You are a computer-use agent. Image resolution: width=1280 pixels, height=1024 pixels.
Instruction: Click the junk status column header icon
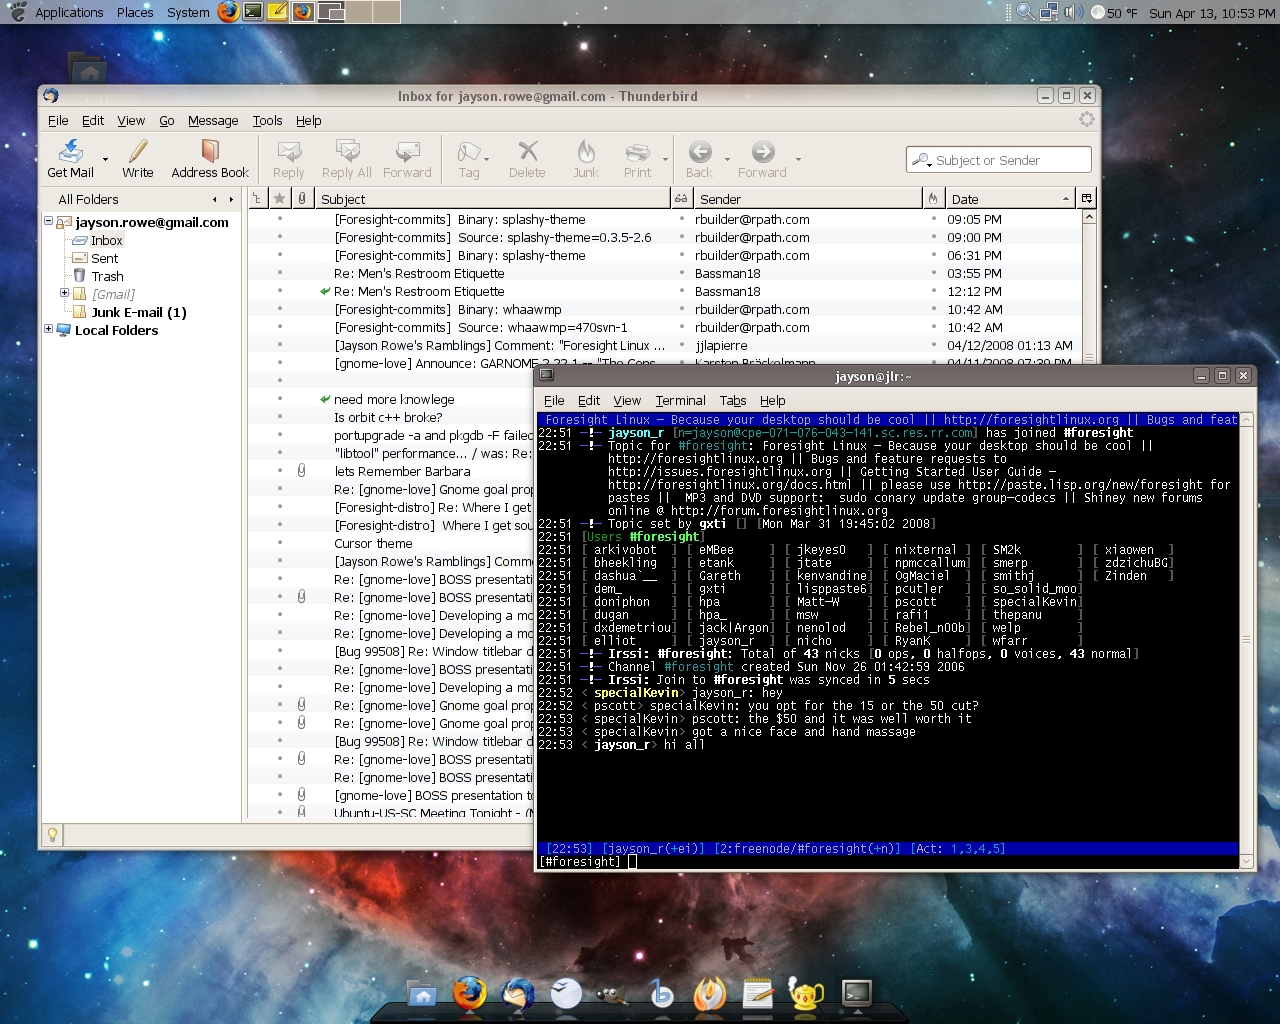[x=933, y=199]
